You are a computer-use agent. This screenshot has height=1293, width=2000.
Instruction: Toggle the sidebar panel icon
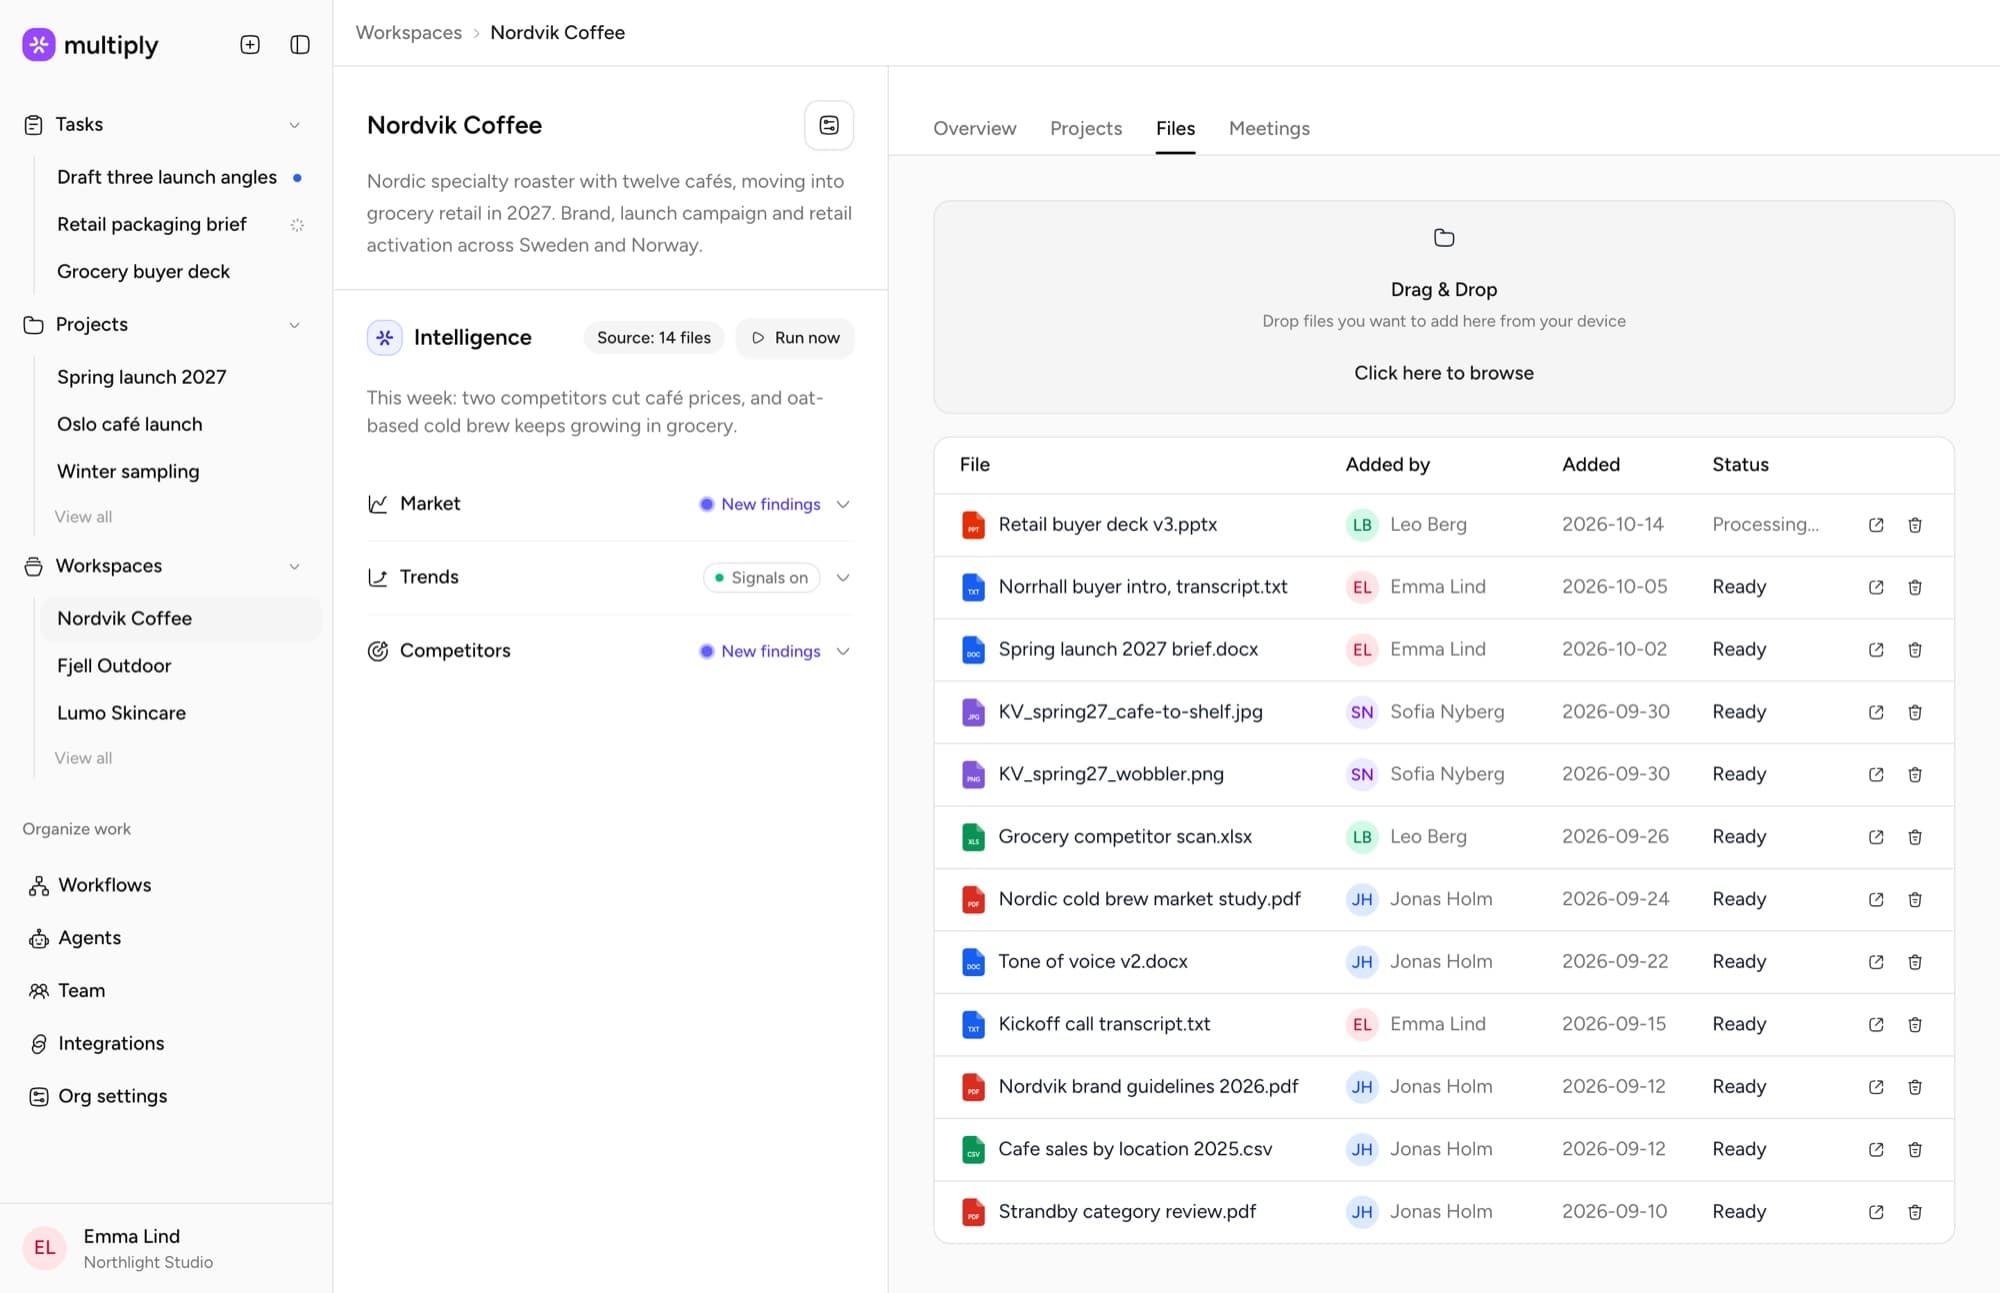[300, 45]
